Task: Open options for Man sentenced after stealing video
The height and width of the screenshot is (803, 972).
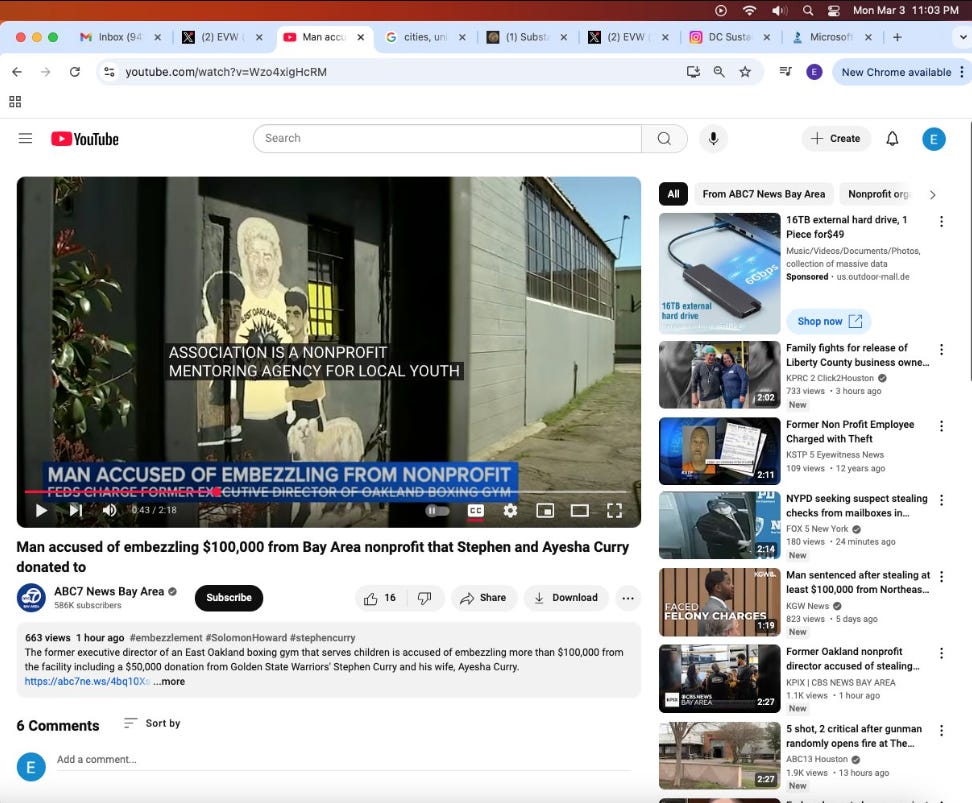Action: click(x=941, y=577)
